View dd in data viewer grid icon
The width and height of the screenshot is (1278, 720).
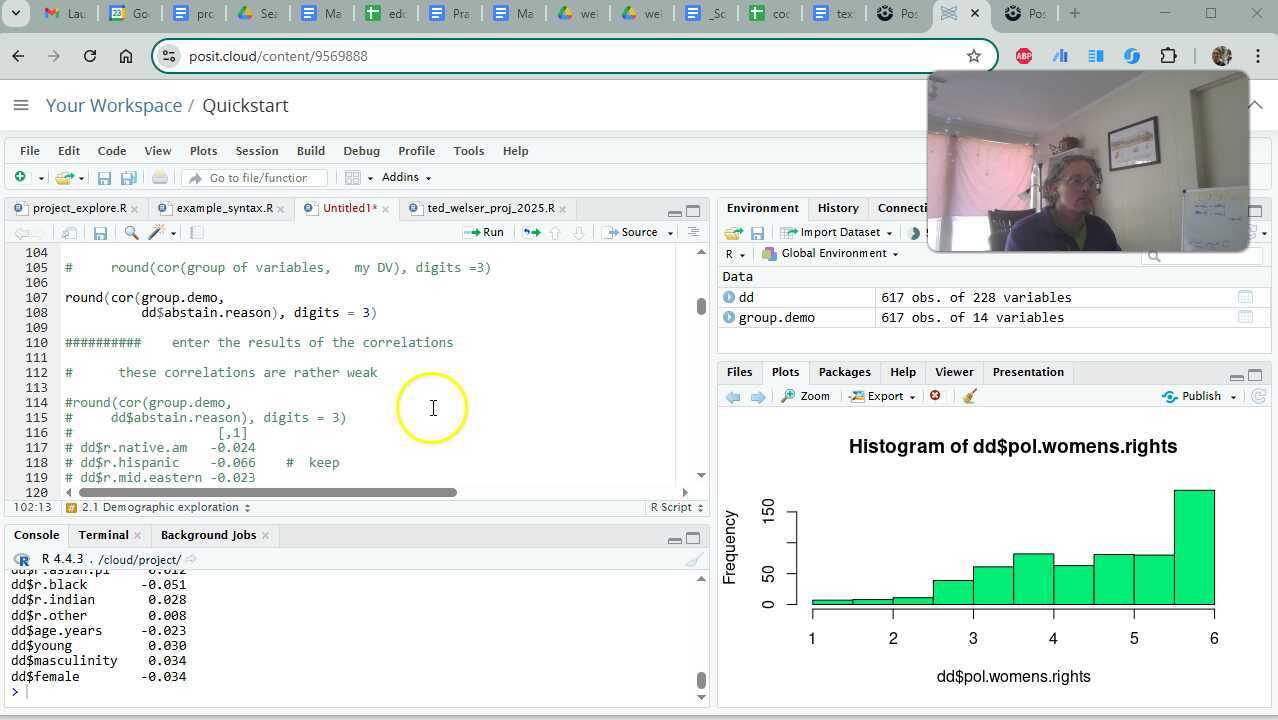coord(1245,297)
